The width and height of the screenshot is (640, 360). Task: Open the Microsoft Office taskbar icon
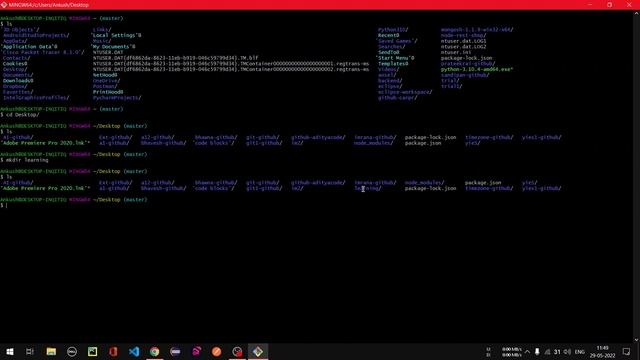tap(113, 351)
